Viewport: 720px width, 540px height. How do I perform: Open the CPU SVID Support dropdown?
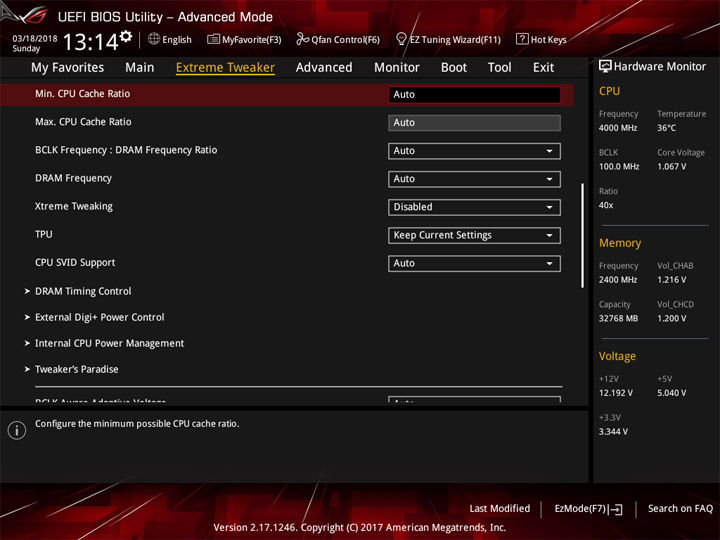(474, 264)
